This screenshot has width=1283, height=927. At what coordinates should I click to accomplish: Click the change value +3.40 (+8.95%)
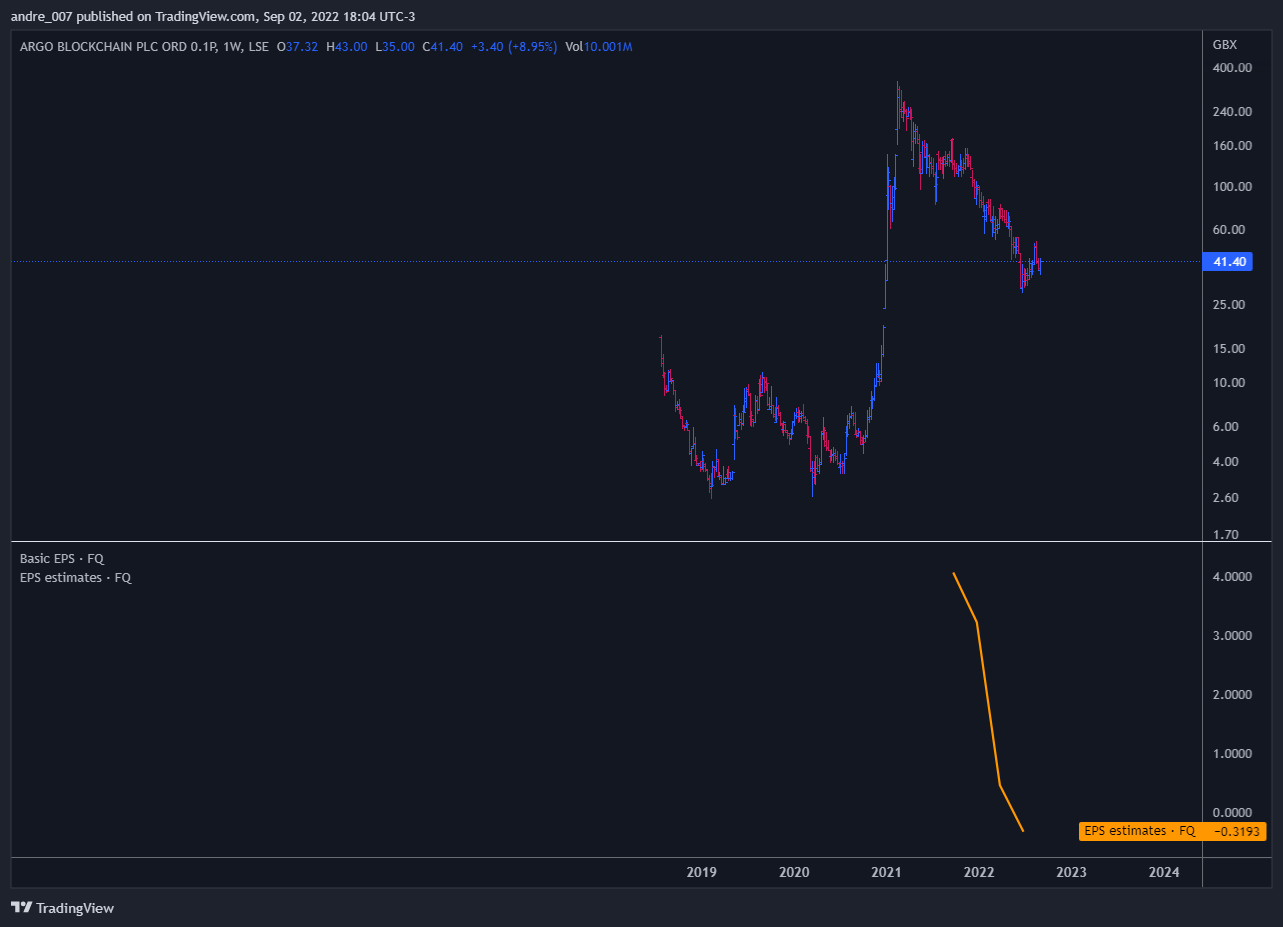[x=514, y=47]
